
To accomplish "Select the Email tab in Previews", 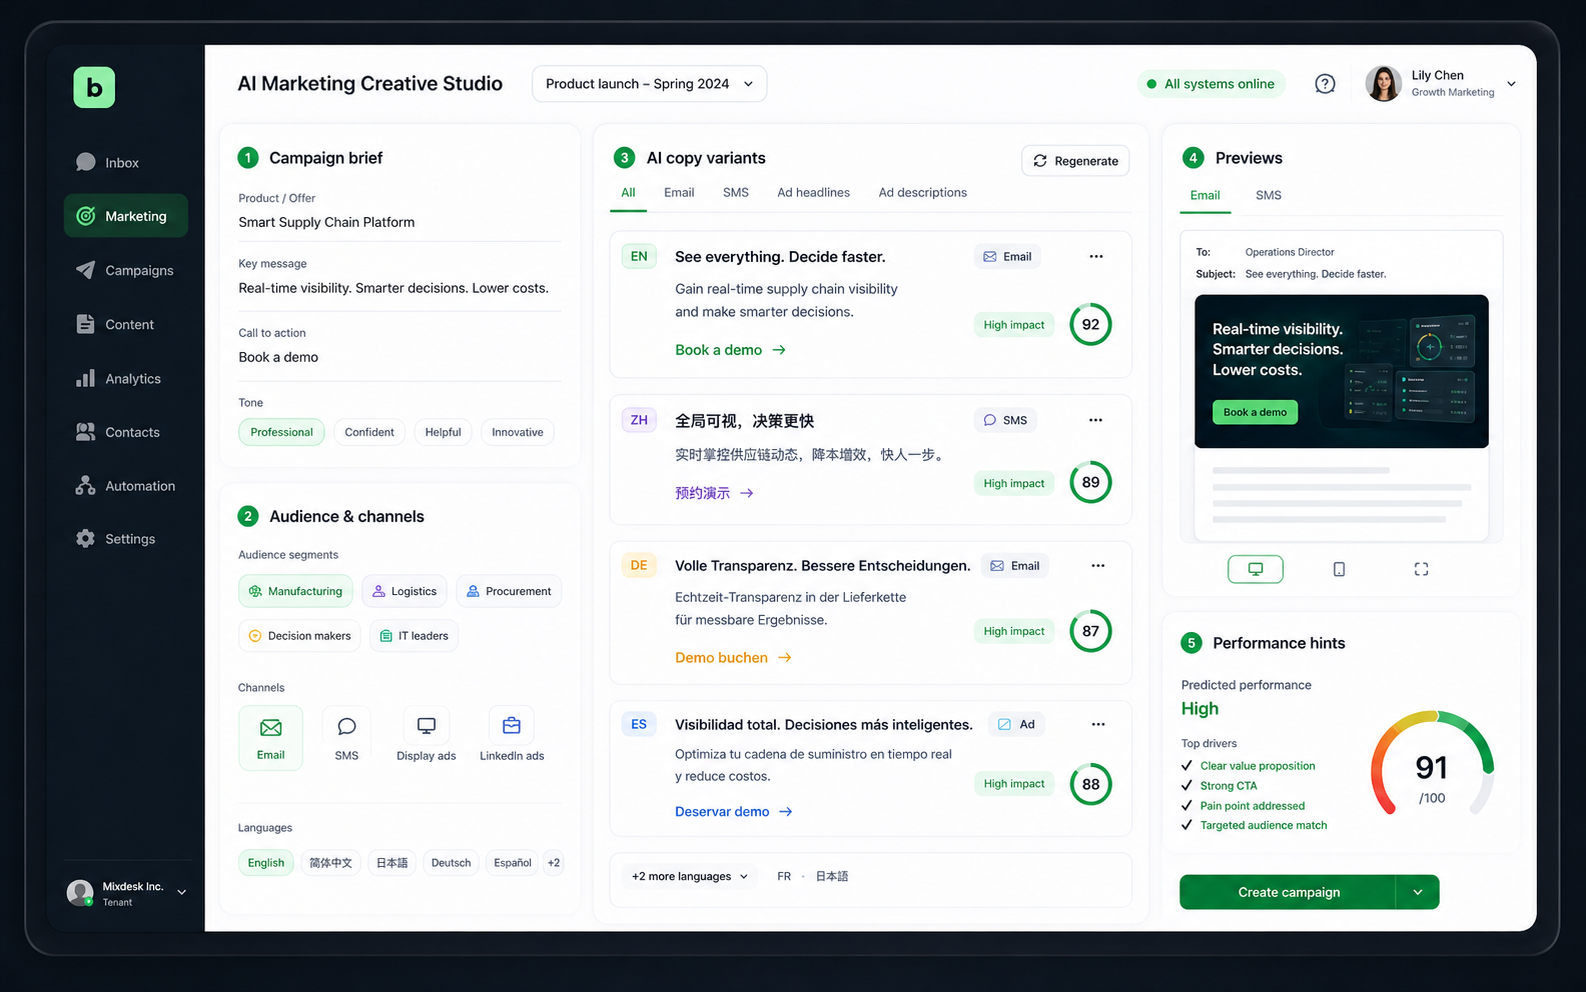I will click(x=1205, y=195).
